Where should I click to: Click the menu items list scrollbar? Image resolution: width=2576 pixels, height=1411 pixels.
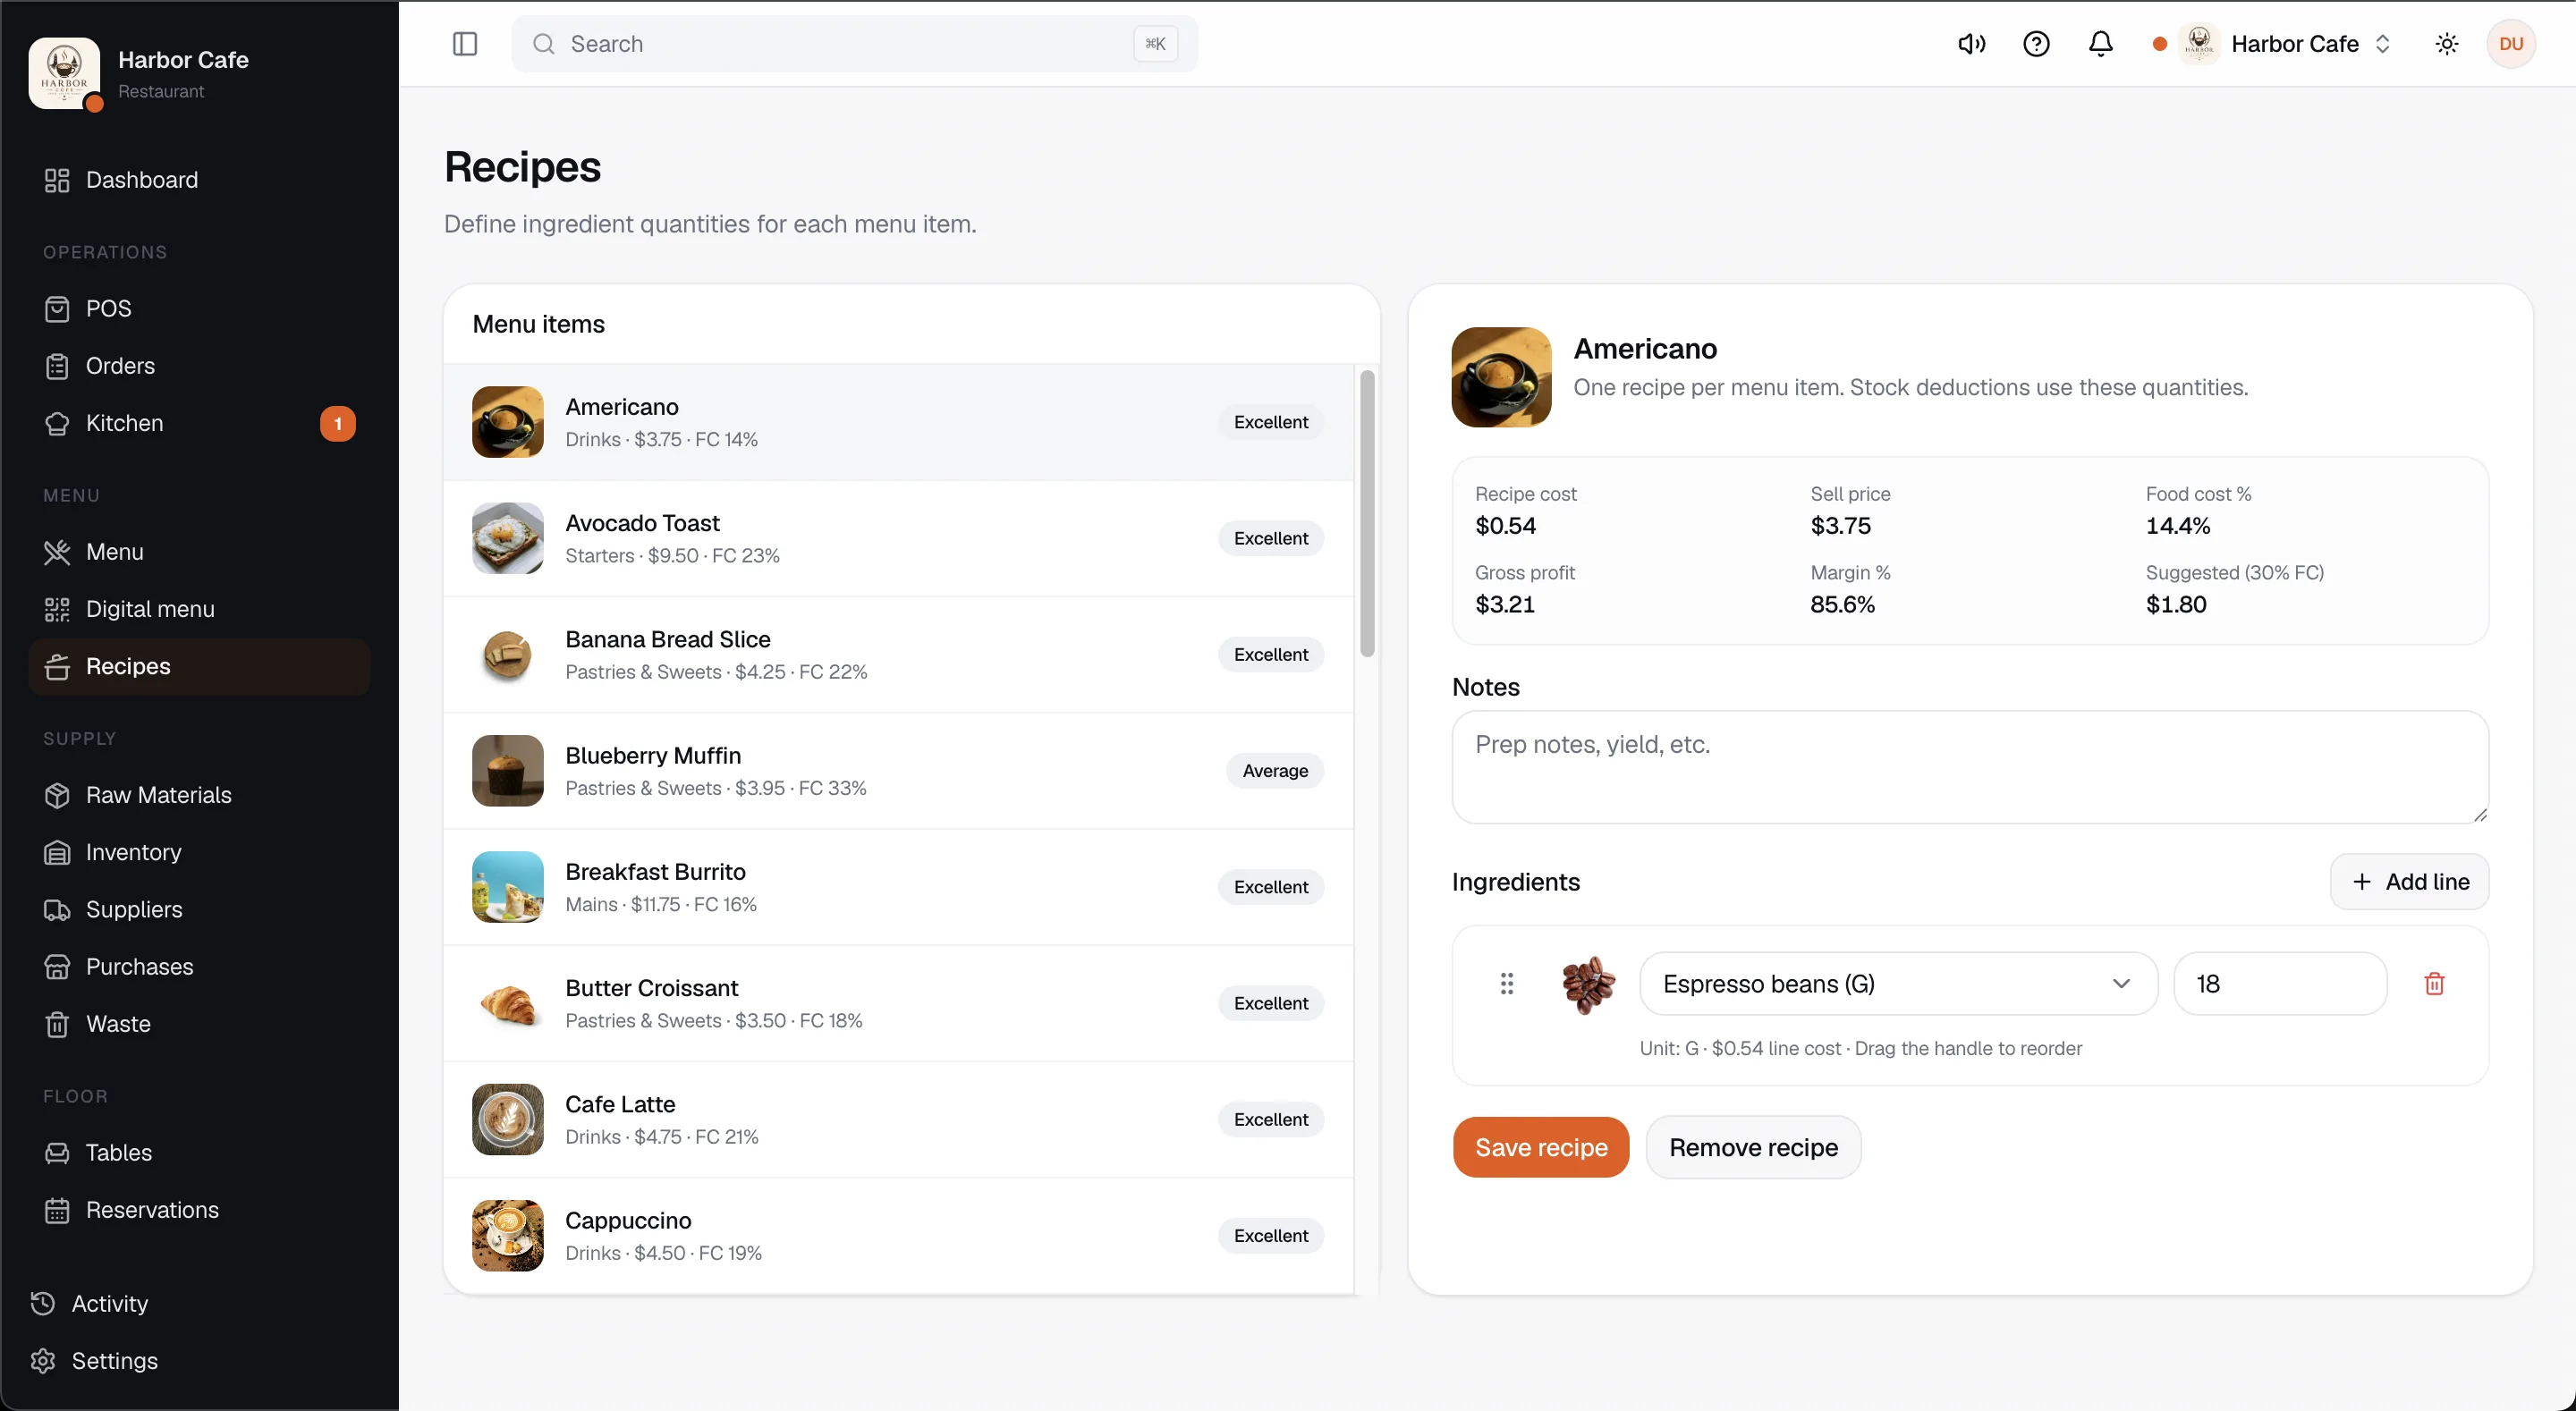(x=1367, y=514)
